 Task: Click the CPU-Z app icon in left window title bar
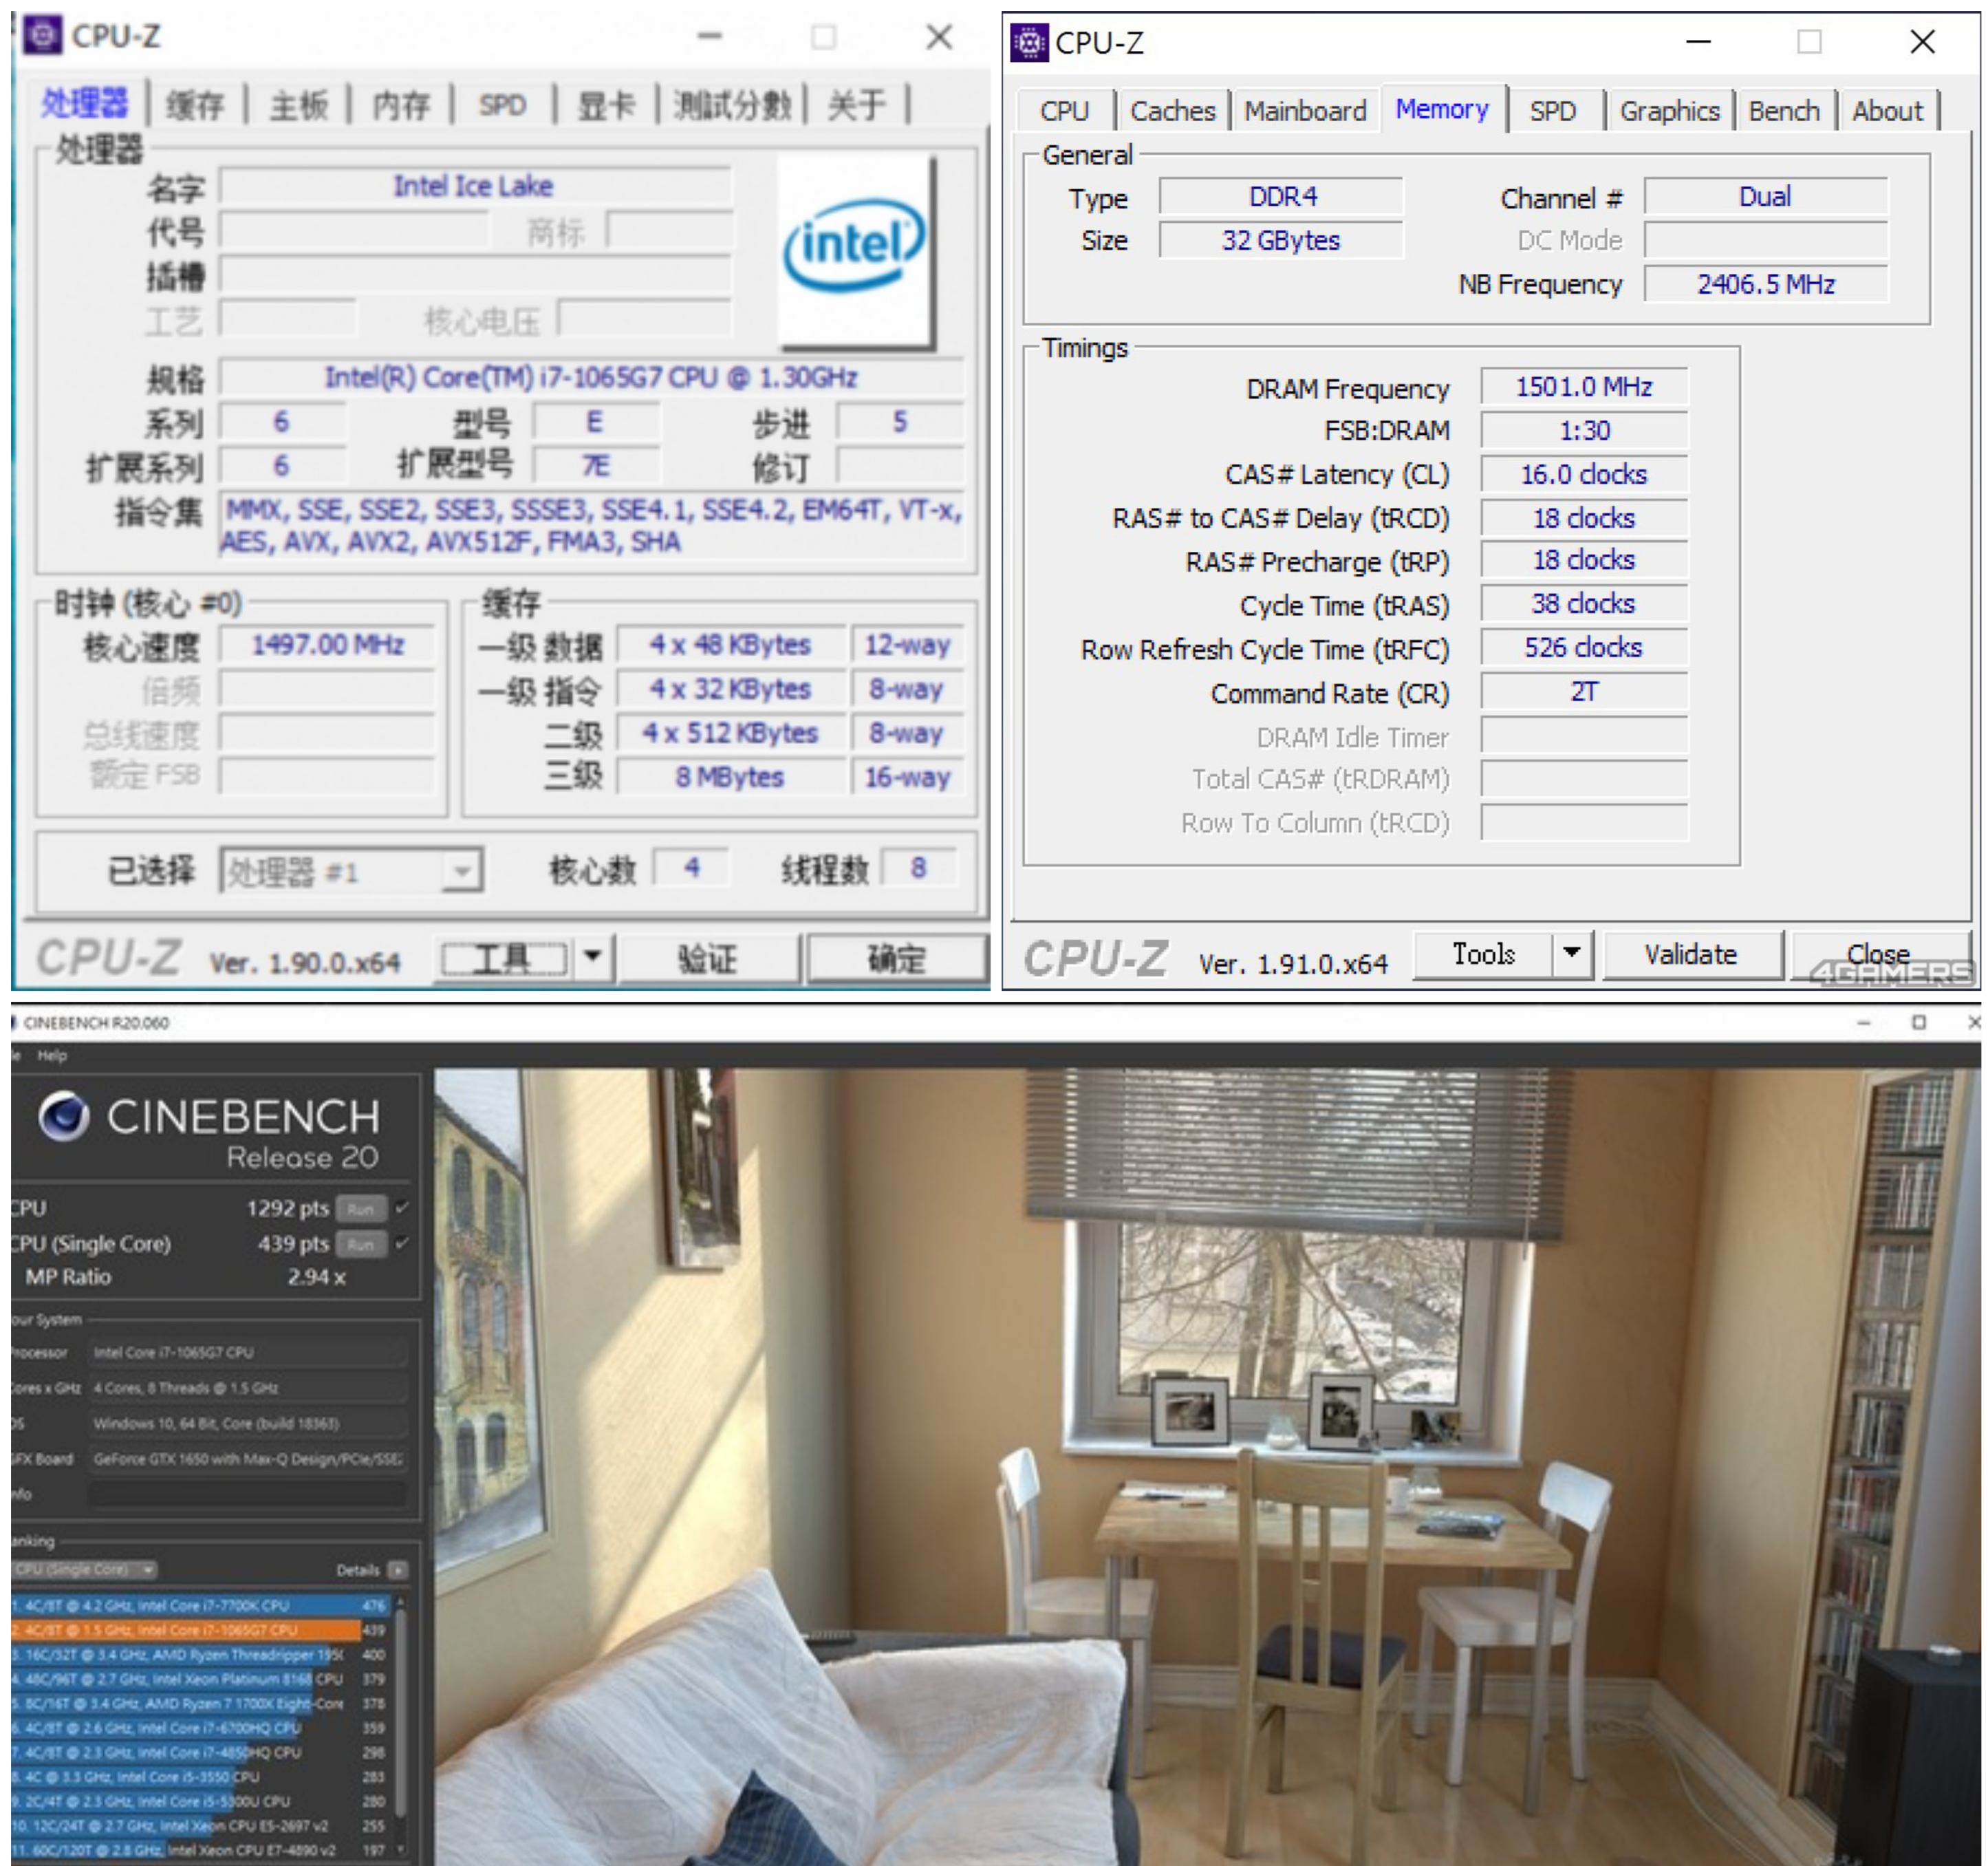[x=42, y=36]
